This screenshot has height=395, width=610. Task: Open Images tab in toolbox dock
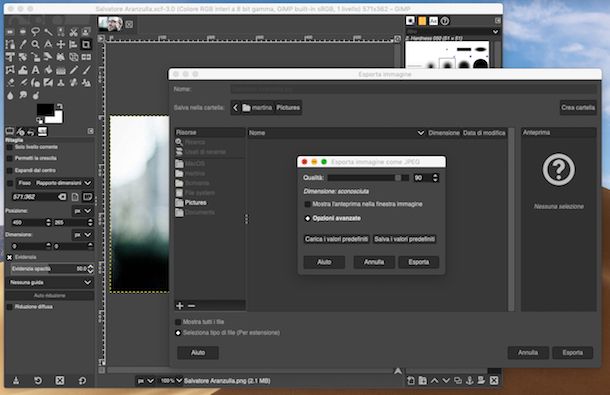42,132
